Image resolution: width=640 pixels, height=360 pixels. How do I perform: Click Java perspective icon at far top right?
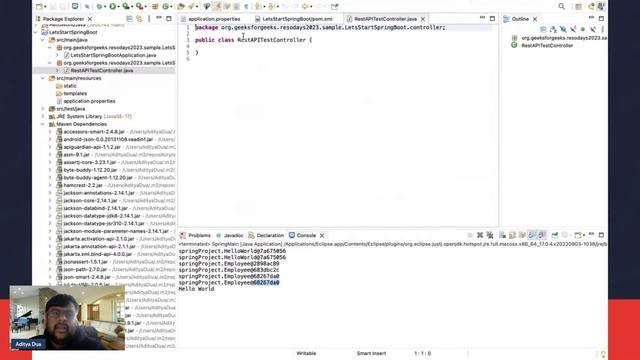click(601, 6)
